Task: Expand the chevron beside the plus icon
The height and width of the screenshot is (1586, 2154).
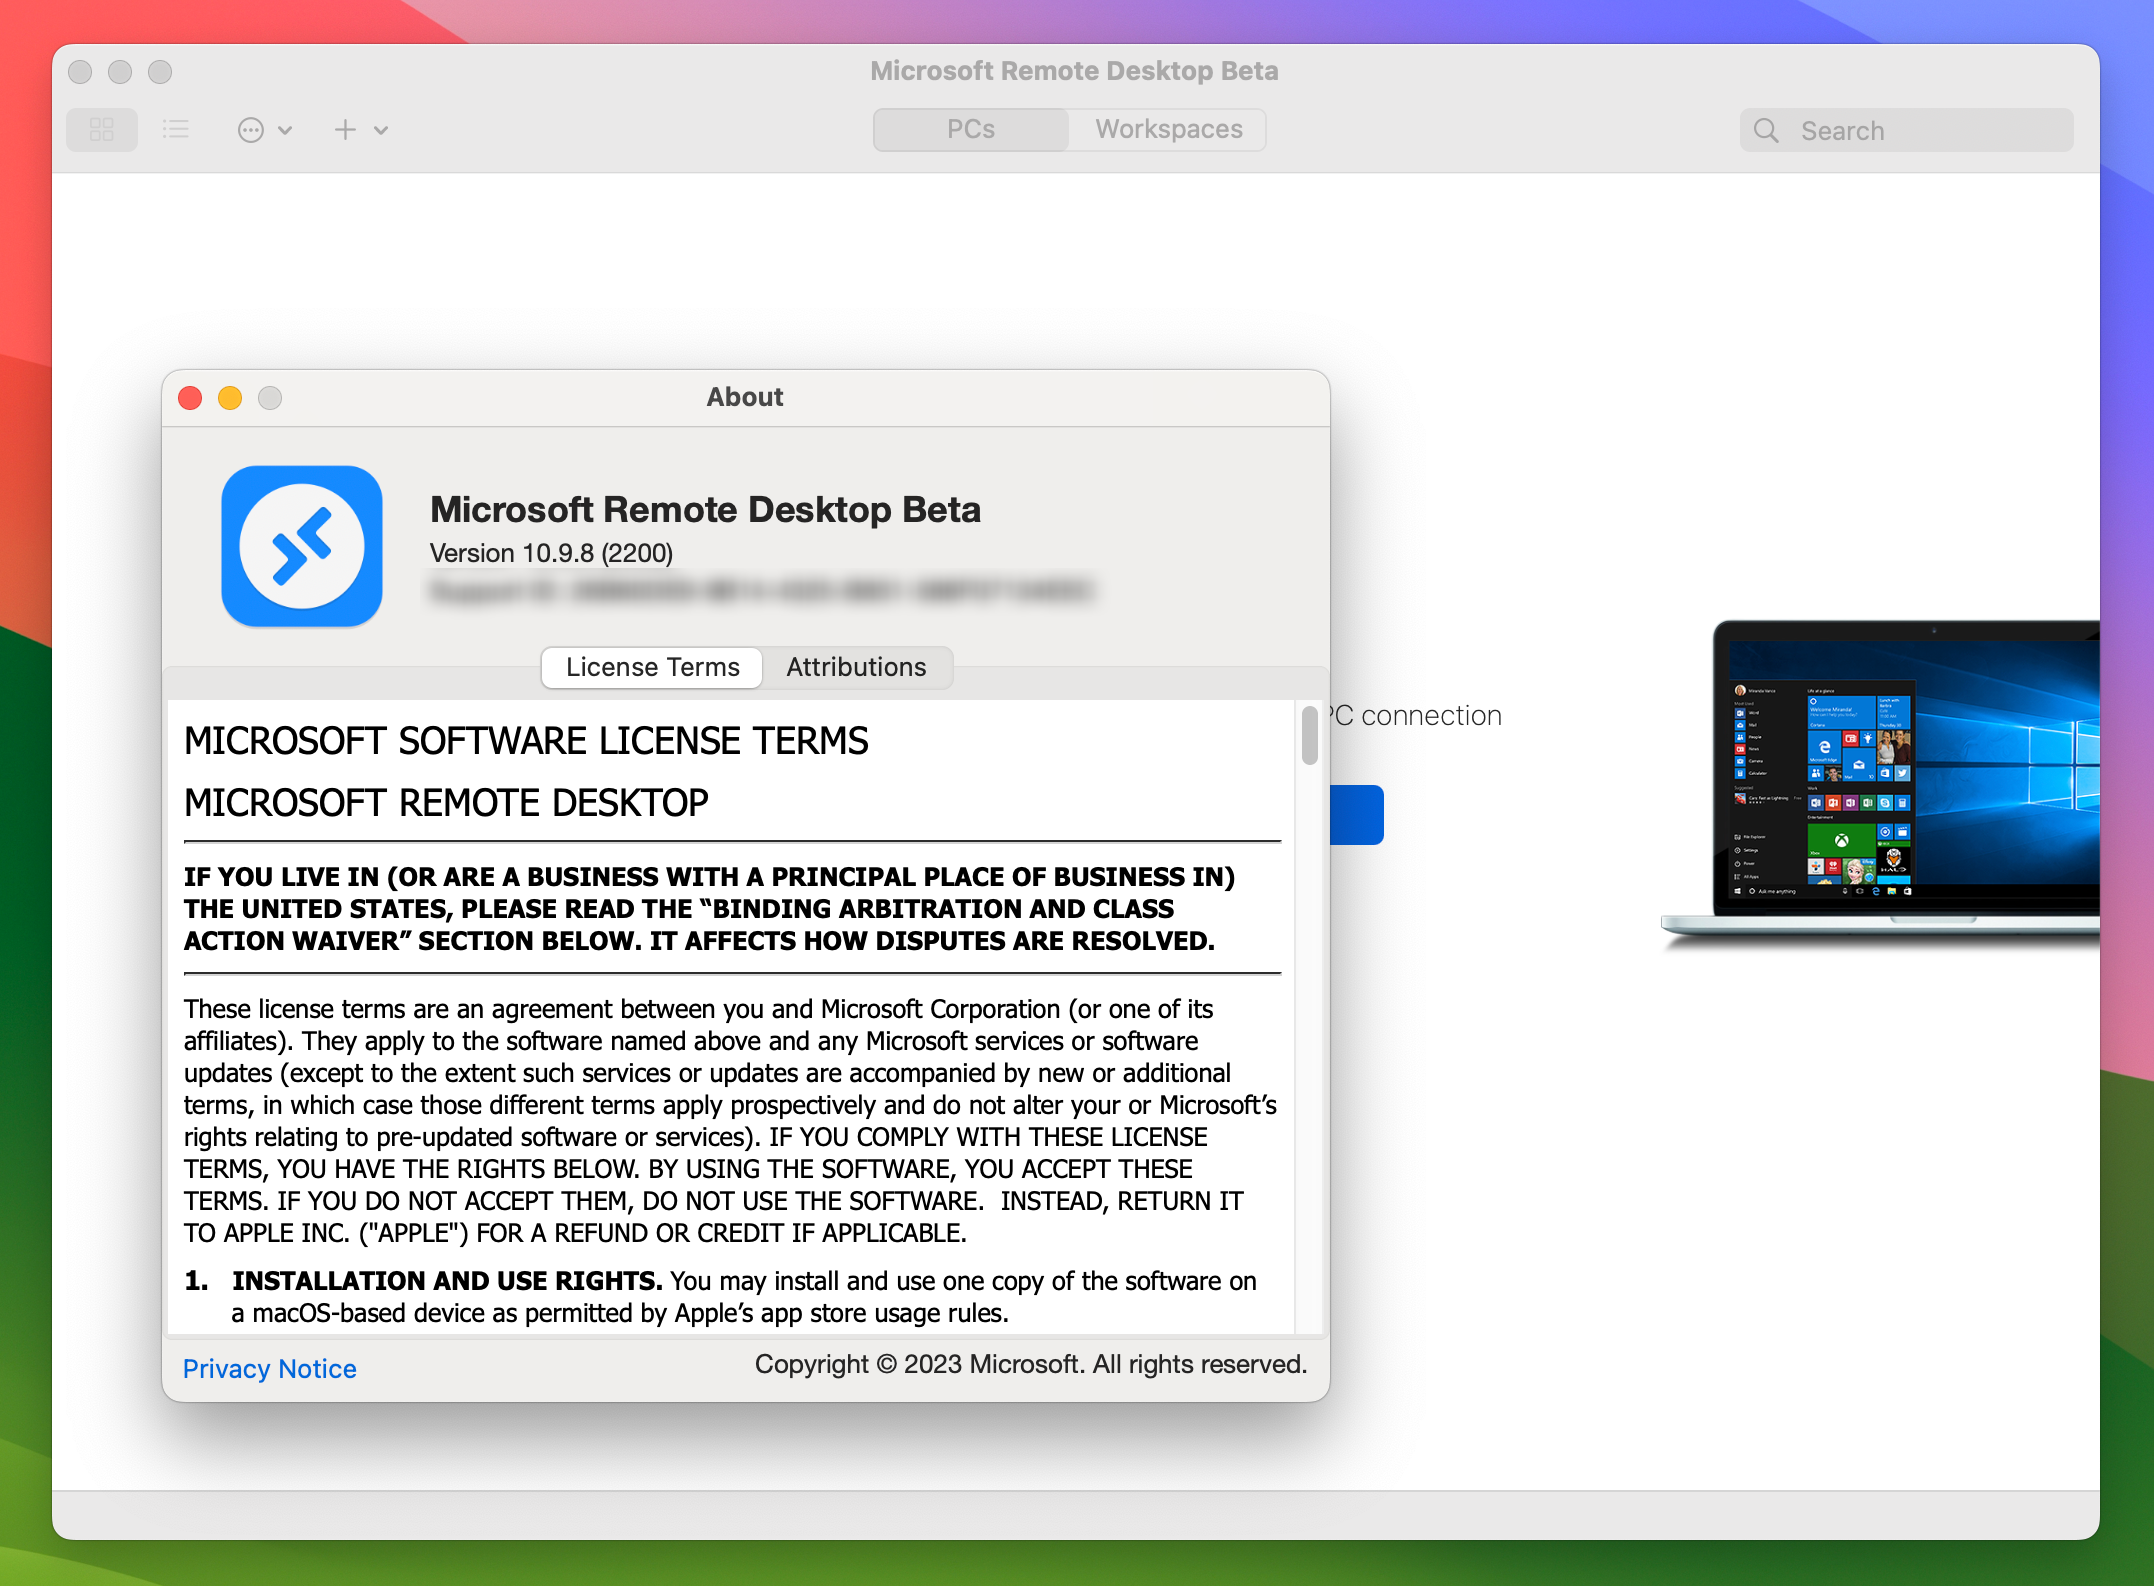Action: click(381, 130)
